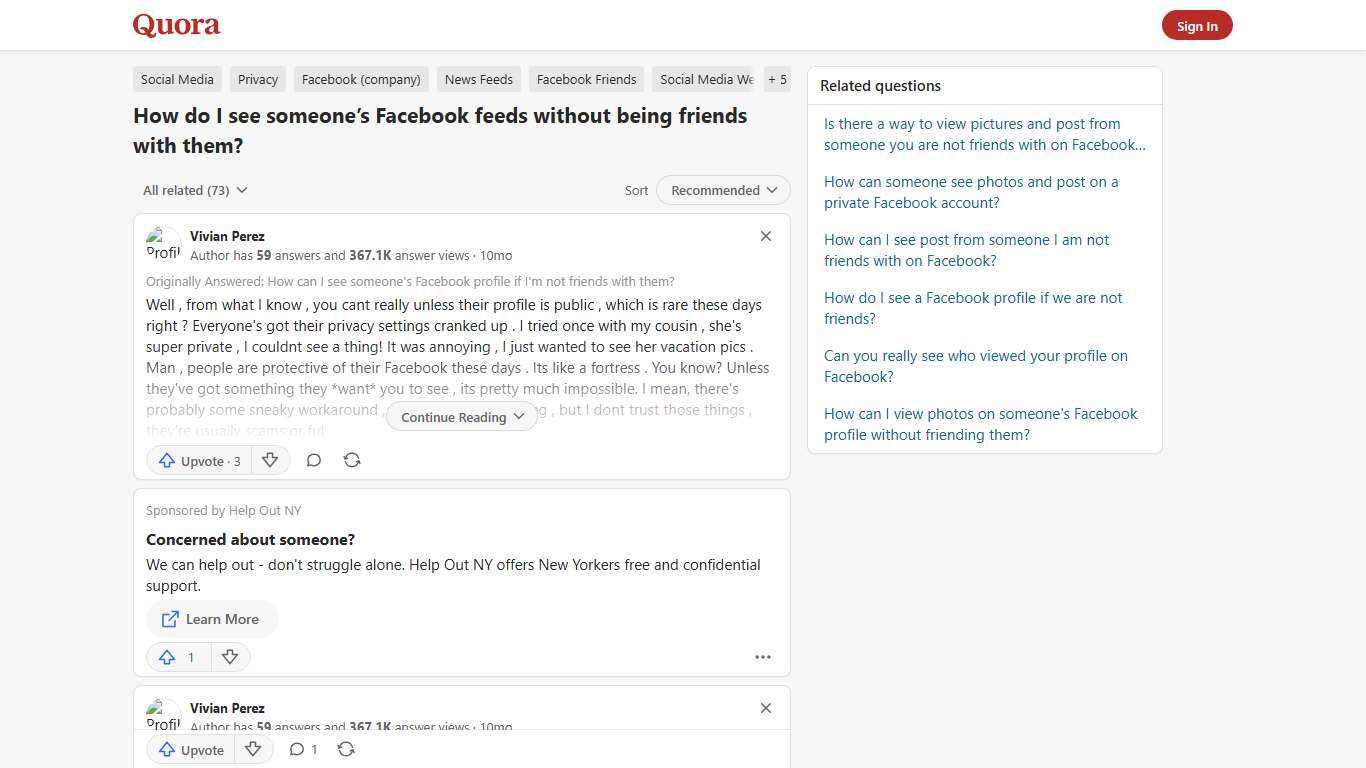Open comments on the second Vivian Perez answer
This screenshot has width=1366, height=768.
297,749
